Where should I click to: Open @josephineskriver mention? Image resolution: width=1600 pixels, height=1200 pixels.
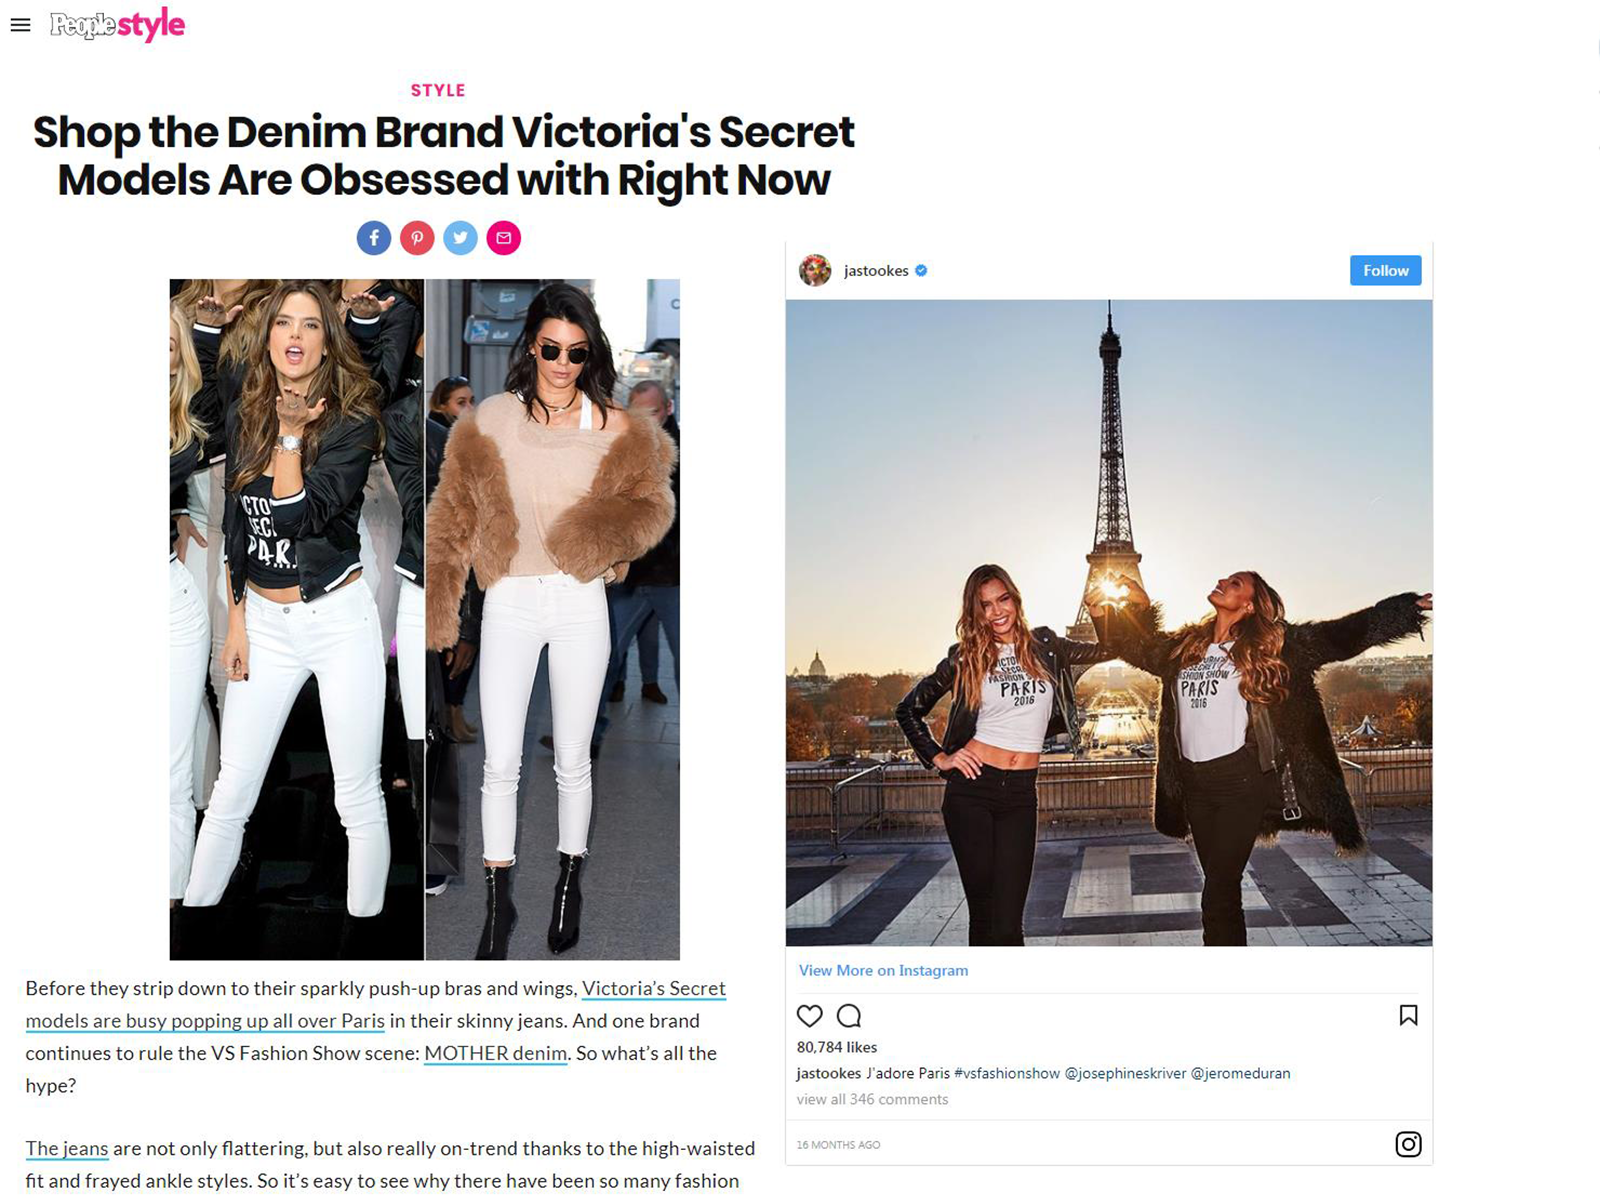point(1125,1073)
